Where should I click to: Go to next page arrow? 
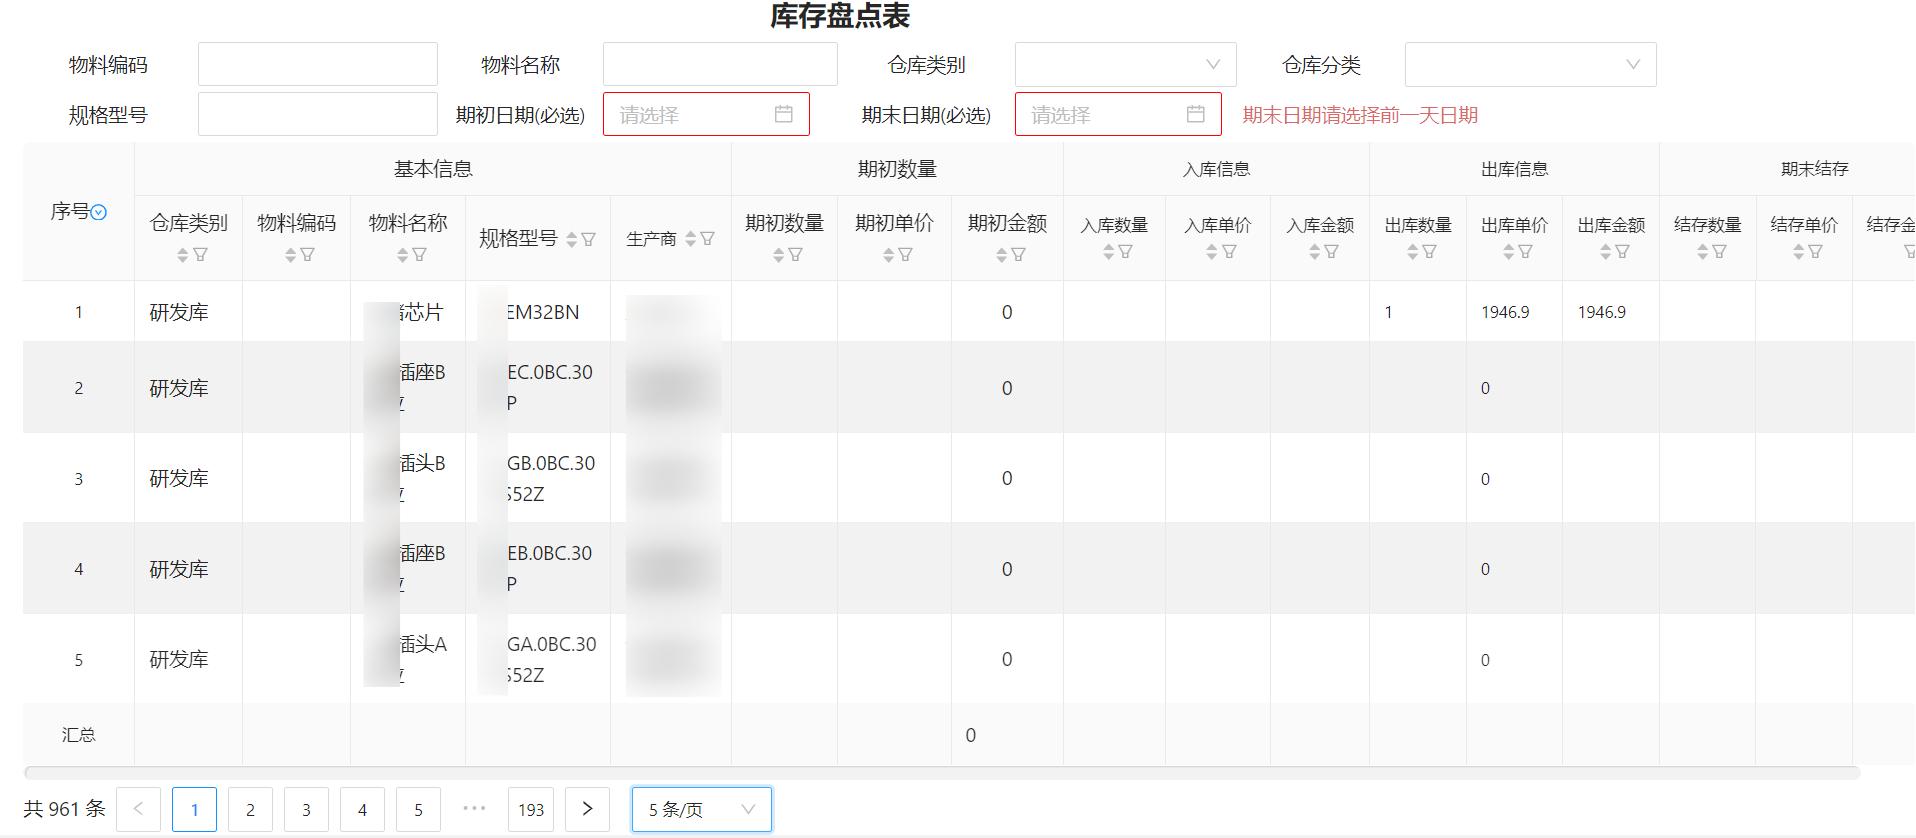click(x=587, y=809)
